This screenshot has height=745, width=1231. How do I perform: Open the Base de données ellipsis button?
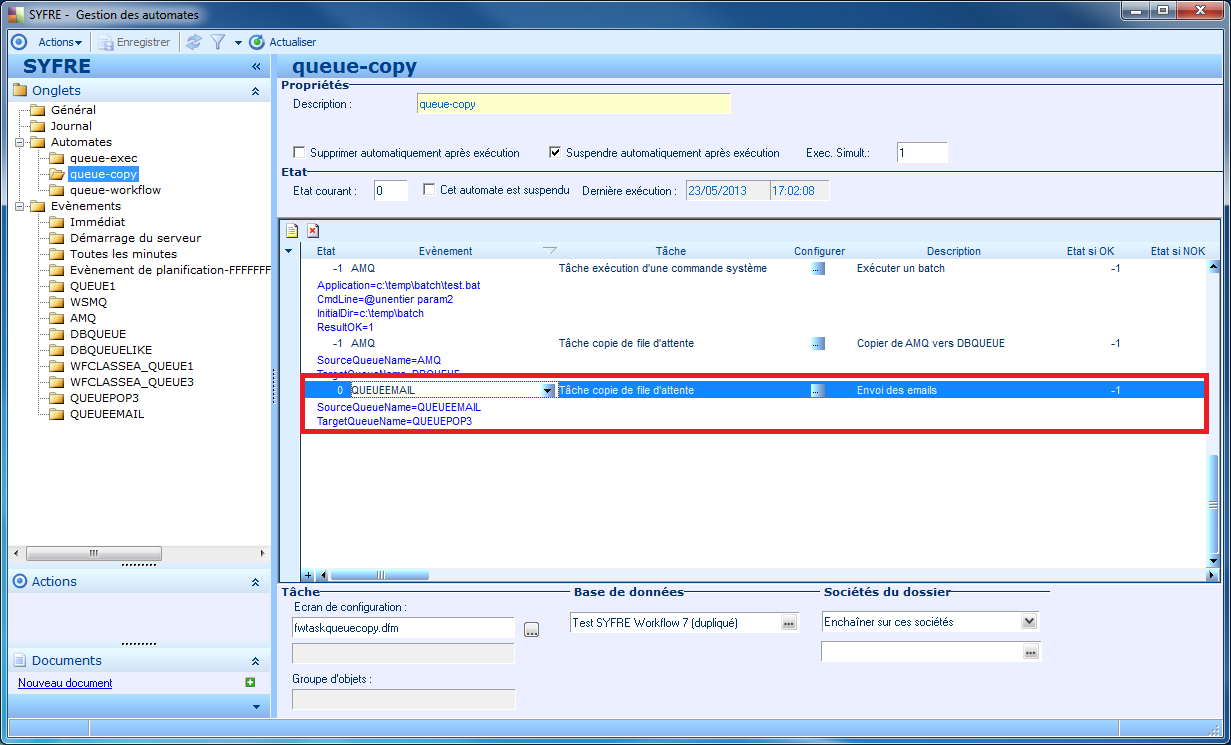click(x=789, y=623)
